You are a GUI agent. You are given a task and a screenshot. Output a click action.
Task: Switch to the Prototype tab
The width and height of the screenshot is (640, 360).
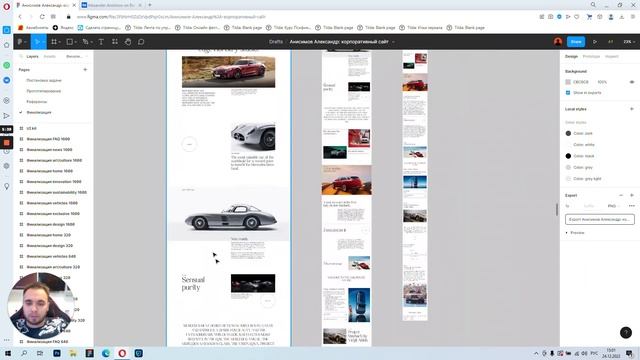pos(591,56)
